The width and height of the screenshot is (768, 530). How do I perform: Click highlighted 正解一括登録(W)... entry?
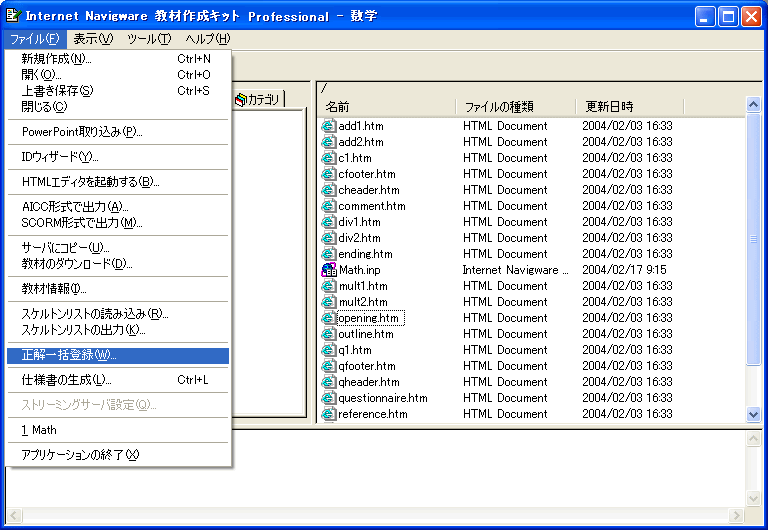(118, 356)
